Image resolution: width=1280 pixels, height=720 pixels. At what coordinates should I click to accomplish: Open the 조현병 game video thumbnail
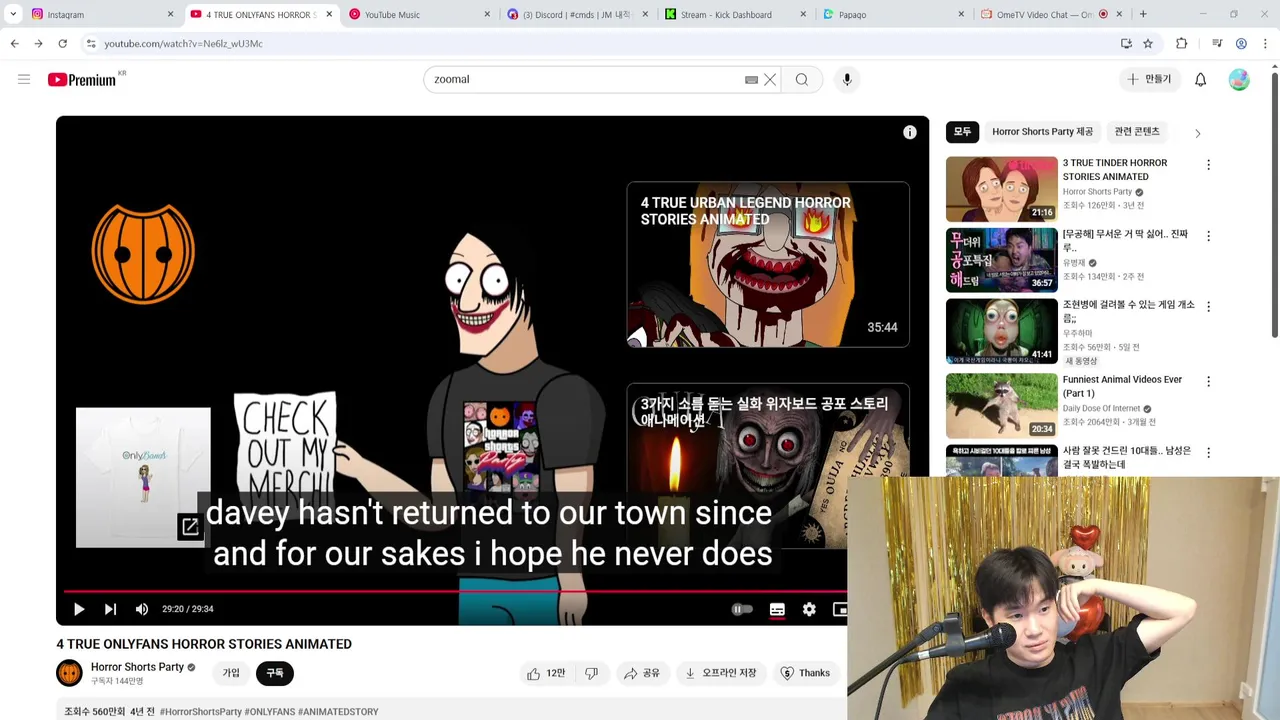[1001, 331]
